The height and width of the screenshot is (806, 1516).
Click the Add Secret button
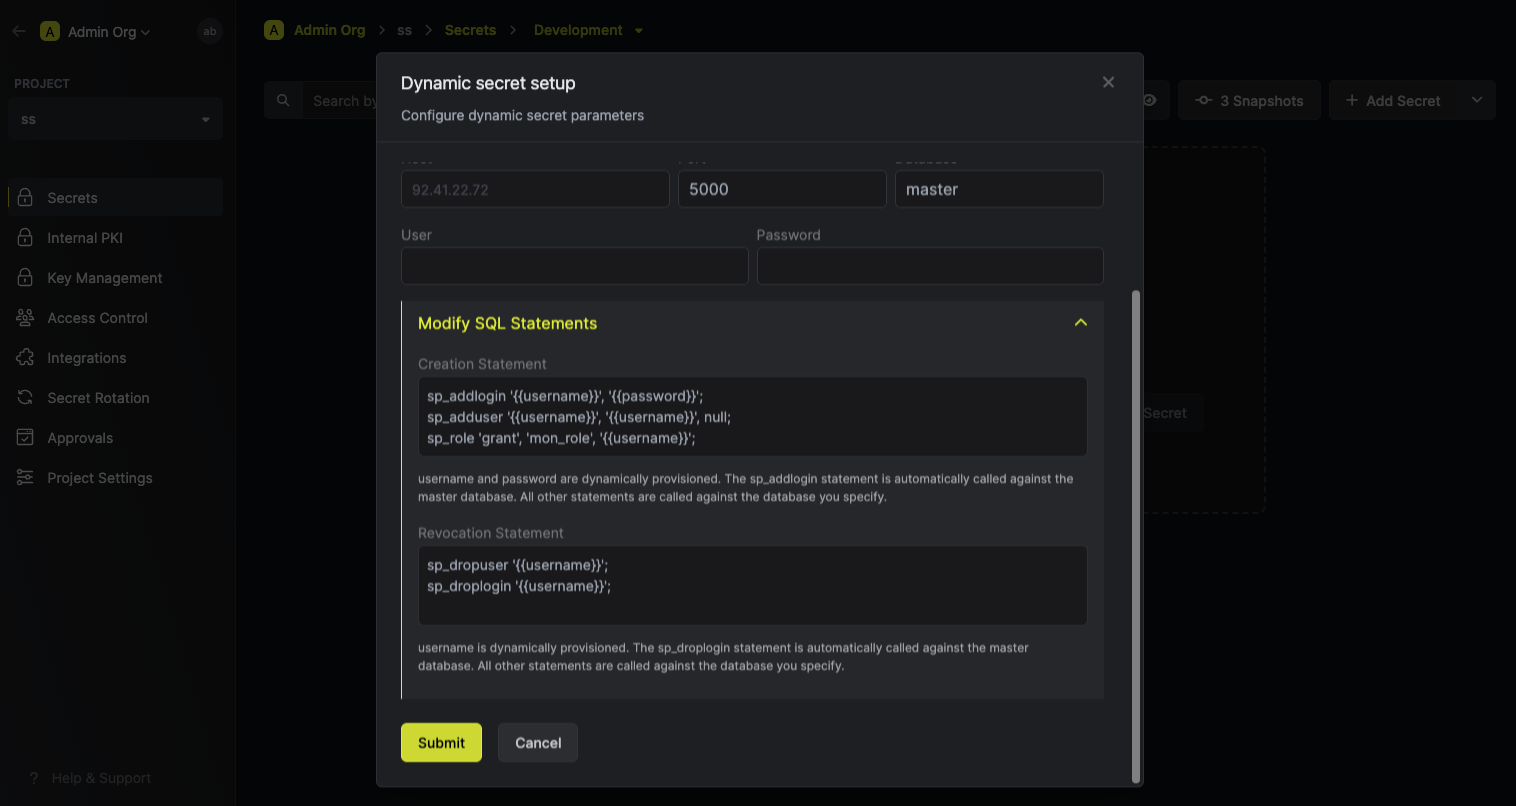(1393, 100)
